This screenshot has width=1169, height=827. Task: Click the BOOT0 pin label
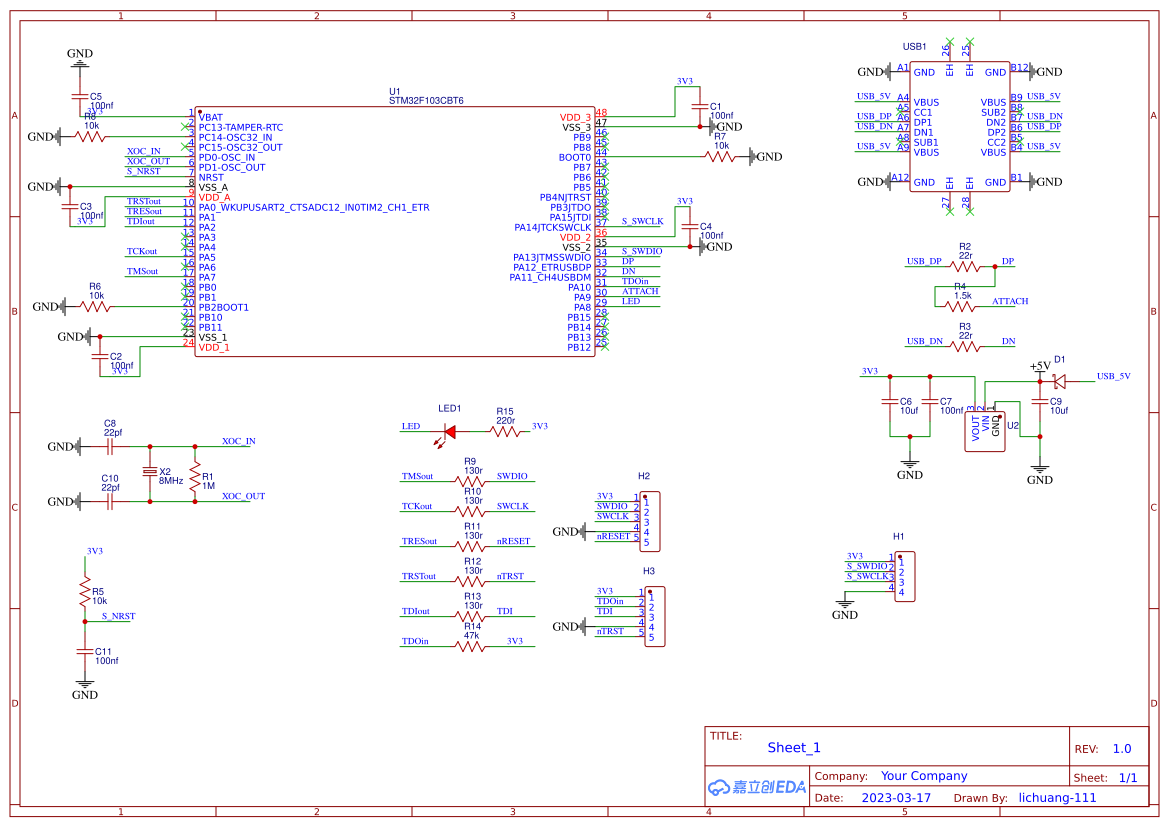pyautogui.click(x=575, y=157)
